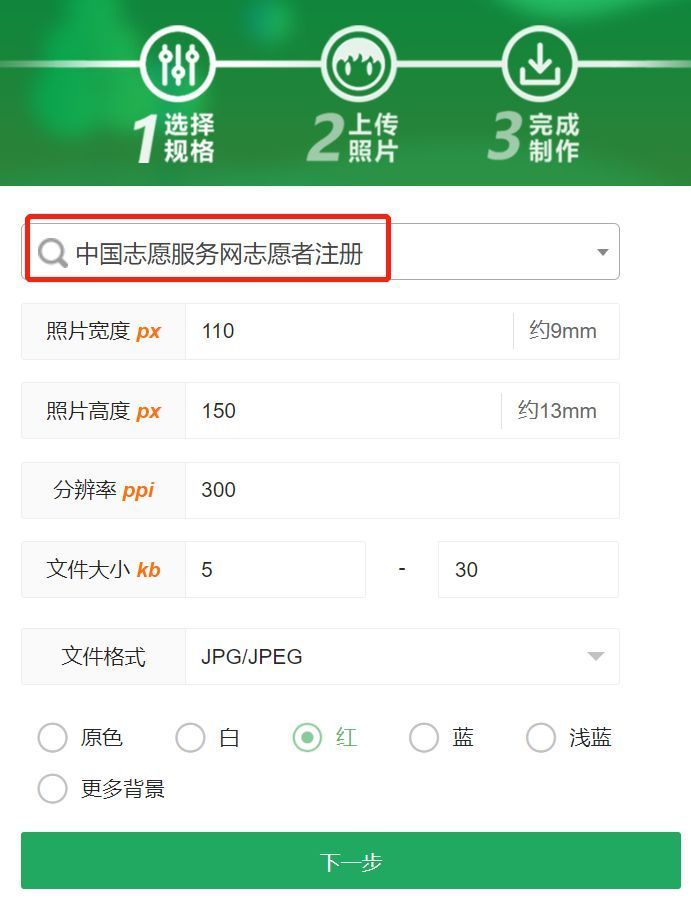Select the 原色 background radio button
The height and width of the screenshot is (911, 691).
pos(52,737)
